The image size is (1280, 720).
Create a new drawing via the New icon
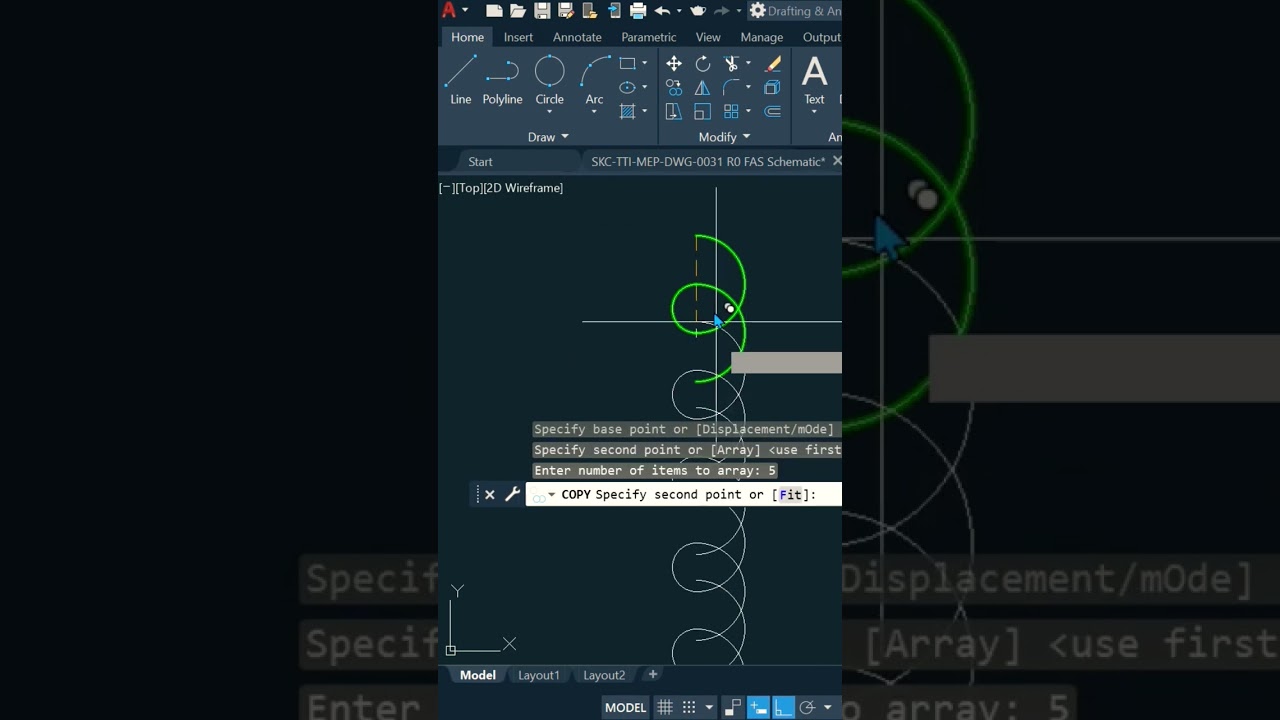(x=494, y=11)
